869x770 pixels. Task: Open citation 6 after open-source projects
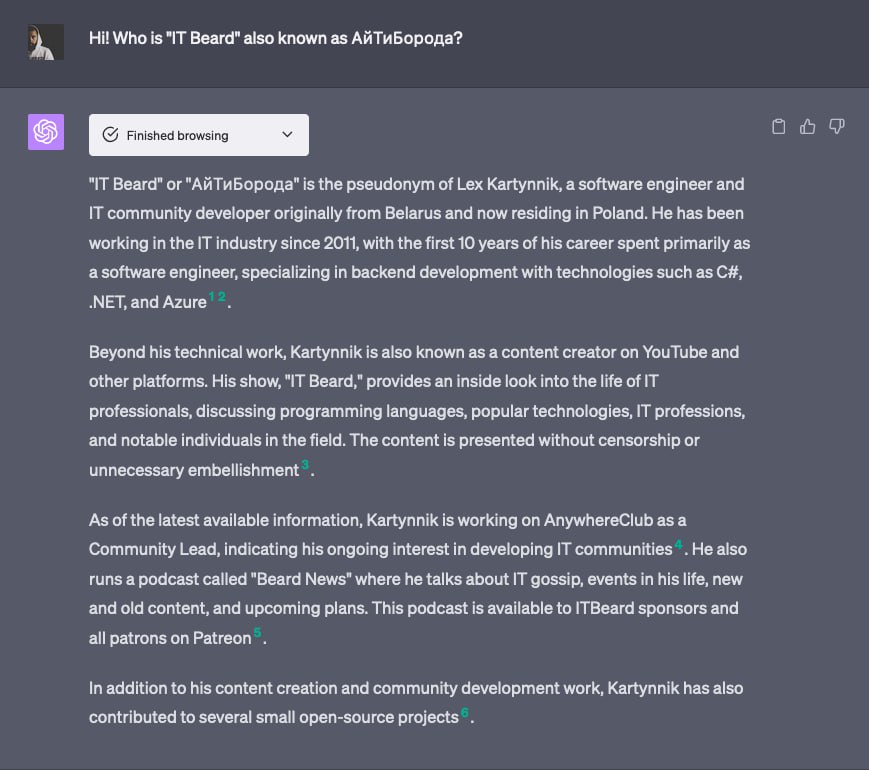pos(464,713)
